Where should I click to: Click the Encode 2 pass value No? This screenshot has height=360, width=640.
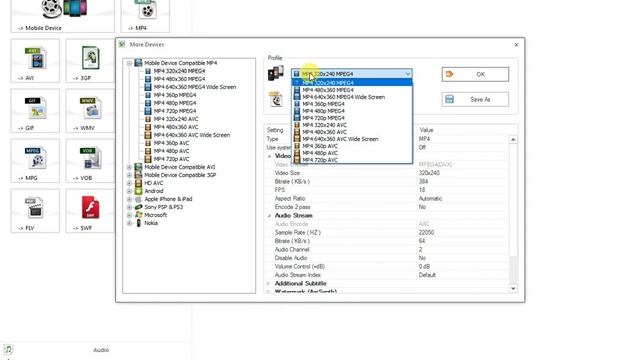pyautogui.click(x=422, y=207)
